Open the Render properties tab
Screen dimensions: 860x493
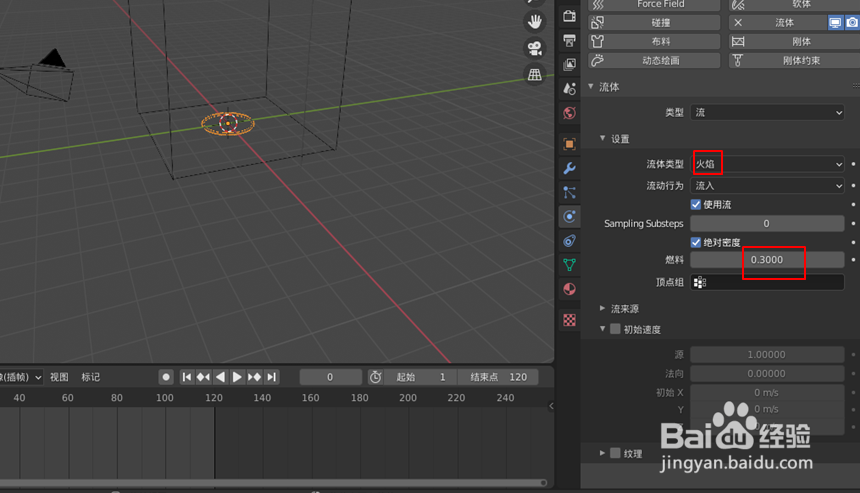coord(569,16)
